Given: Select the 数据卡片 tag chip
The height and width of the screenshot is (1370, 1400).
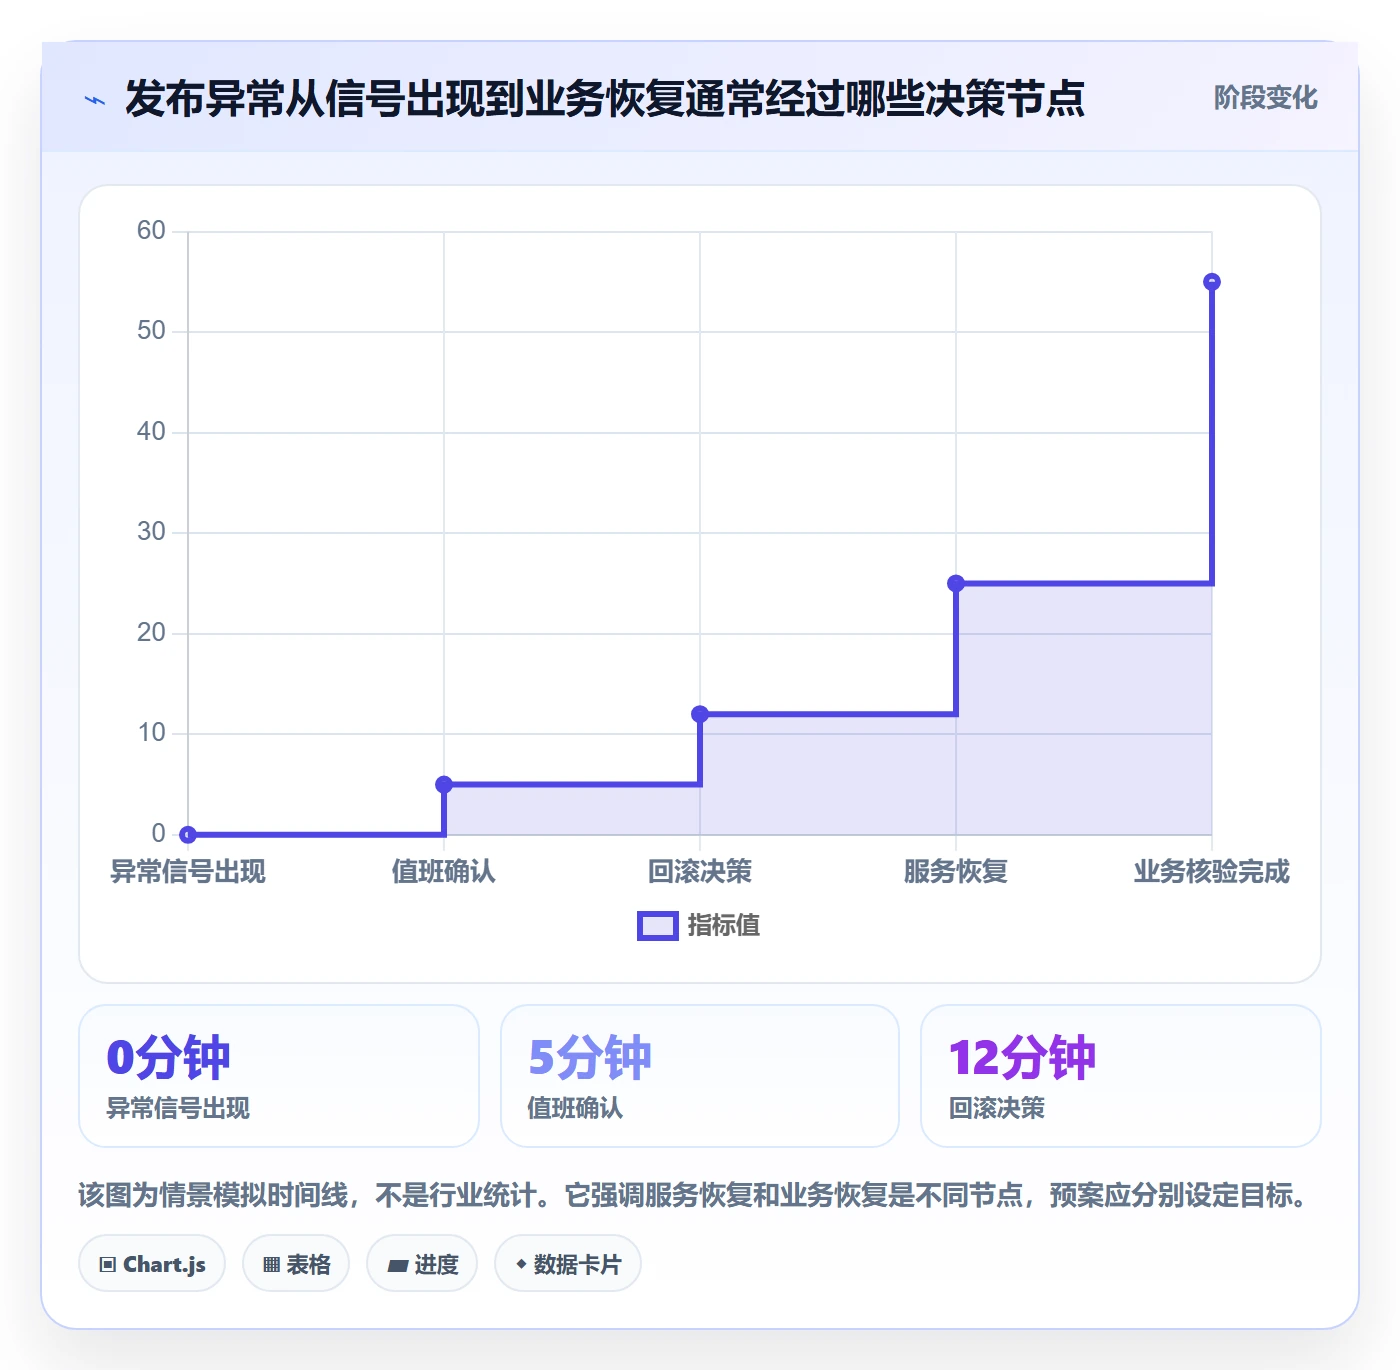Looking at the screenshot, I should pyautogui.click(x=568, y=1264).
